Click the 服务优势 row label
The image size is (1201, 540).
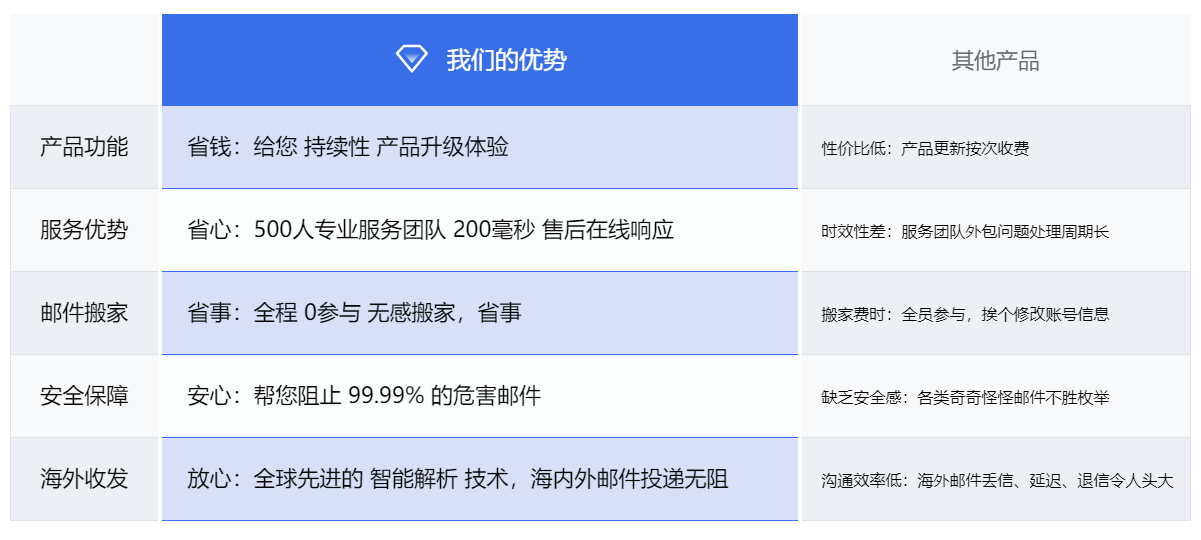click(x=84, y=230)
